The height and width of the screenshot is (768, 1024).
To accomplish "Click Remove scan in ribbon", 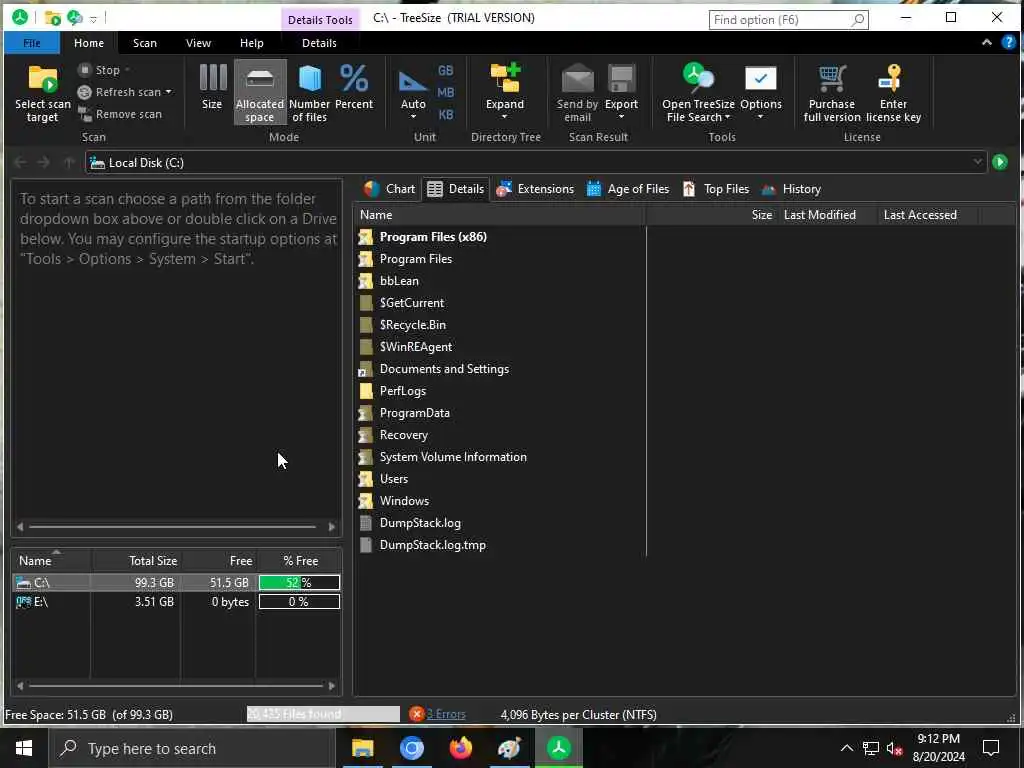I will click(x=120, y=114).
